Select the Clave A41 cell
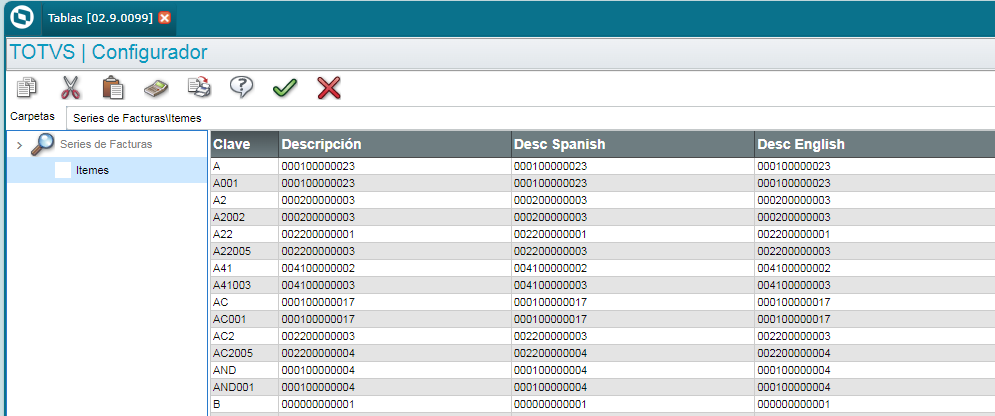995x416 pixels. point(244,268)
